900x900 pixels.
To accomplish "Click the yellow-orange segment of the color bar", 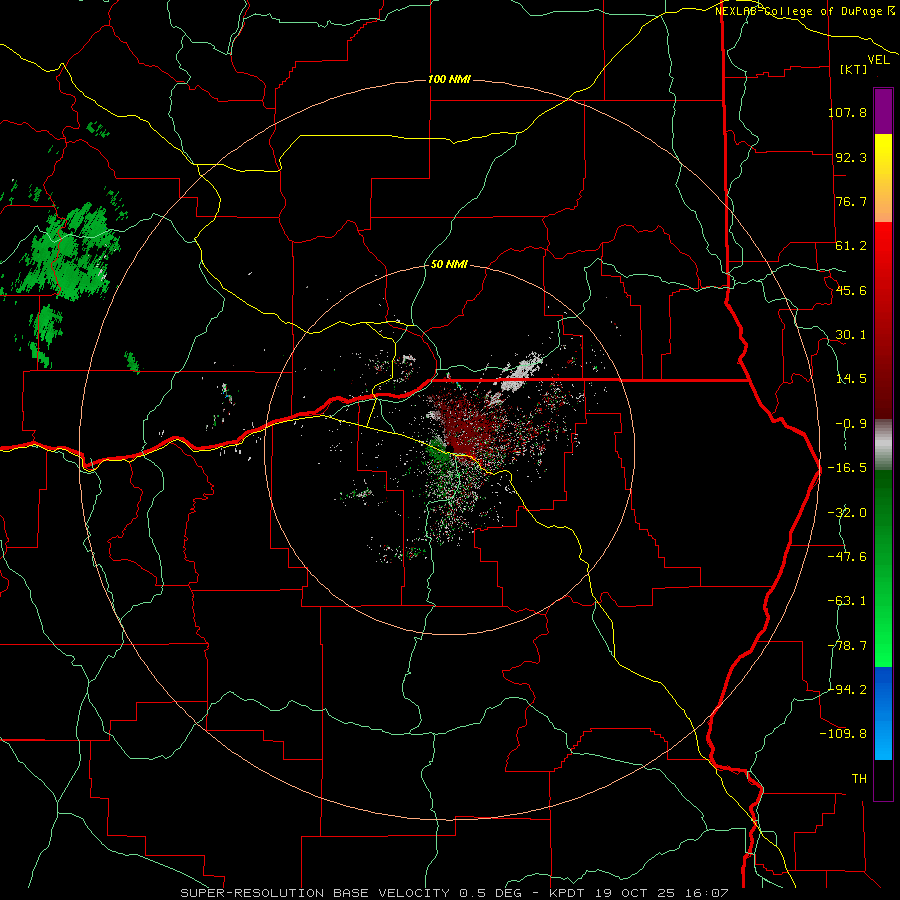I will point(883,178).
